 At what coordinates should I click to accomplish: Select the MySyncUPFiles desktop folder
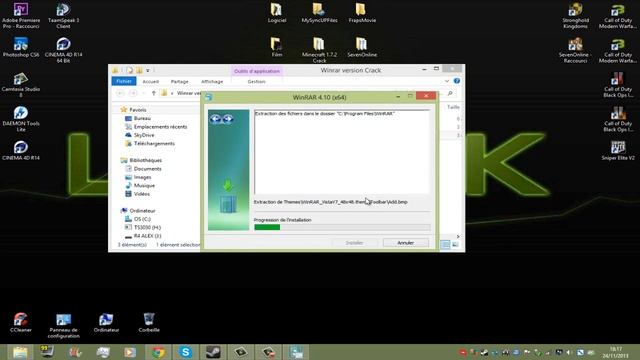tap(319, 12)
